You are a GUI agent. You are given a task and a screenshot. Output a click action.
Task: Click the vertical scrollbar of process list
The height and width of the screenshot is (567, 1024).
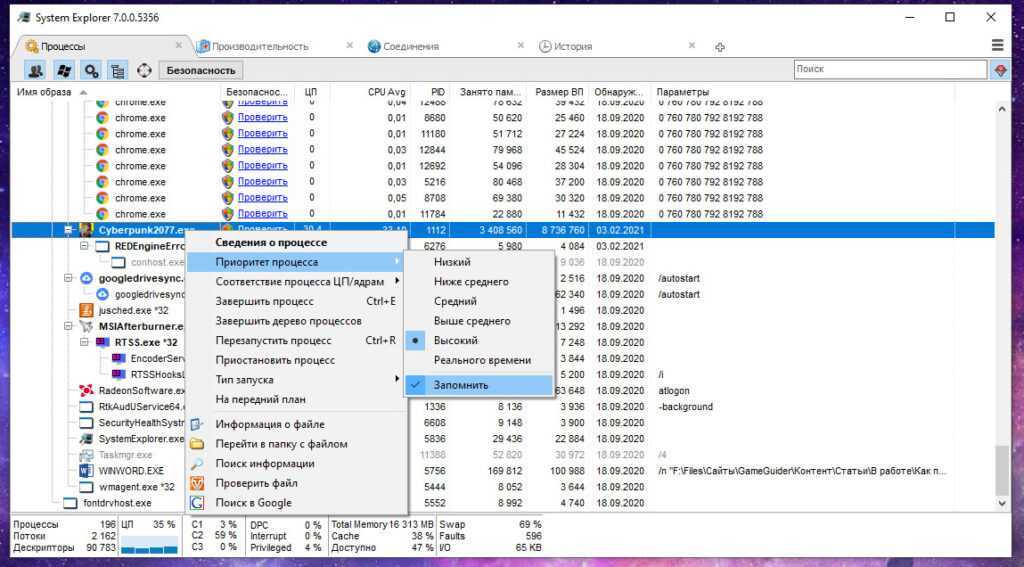pyautogui.click(x=1002, y=300)
